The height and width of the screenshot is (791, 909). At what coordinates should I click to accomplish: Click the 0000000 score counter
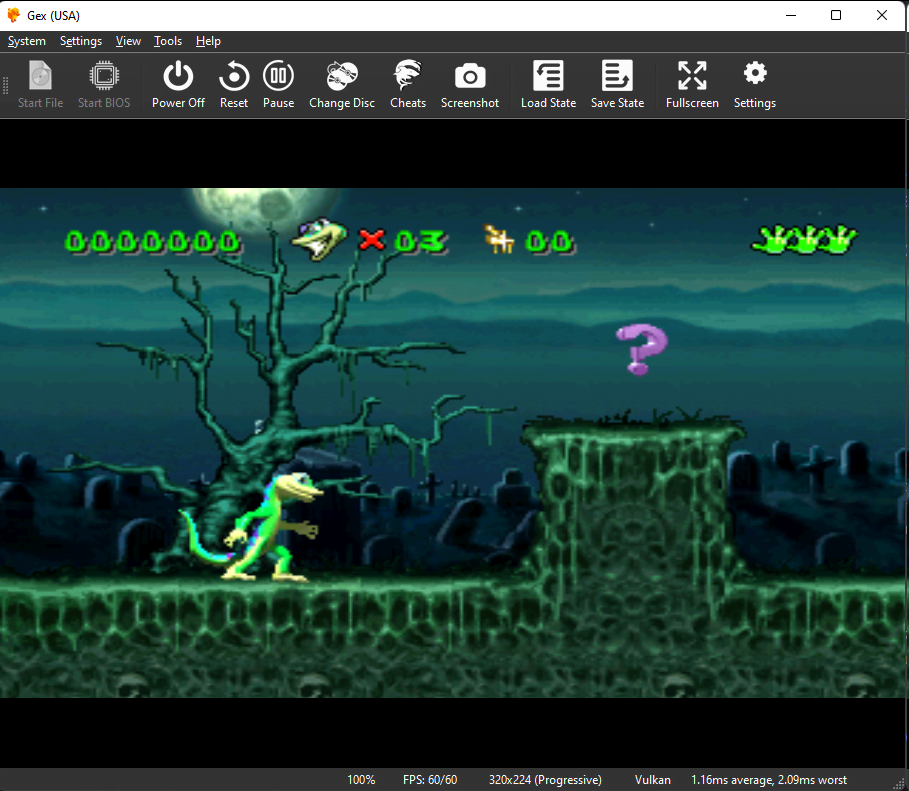pyautogui.click(x=153, y=242)
